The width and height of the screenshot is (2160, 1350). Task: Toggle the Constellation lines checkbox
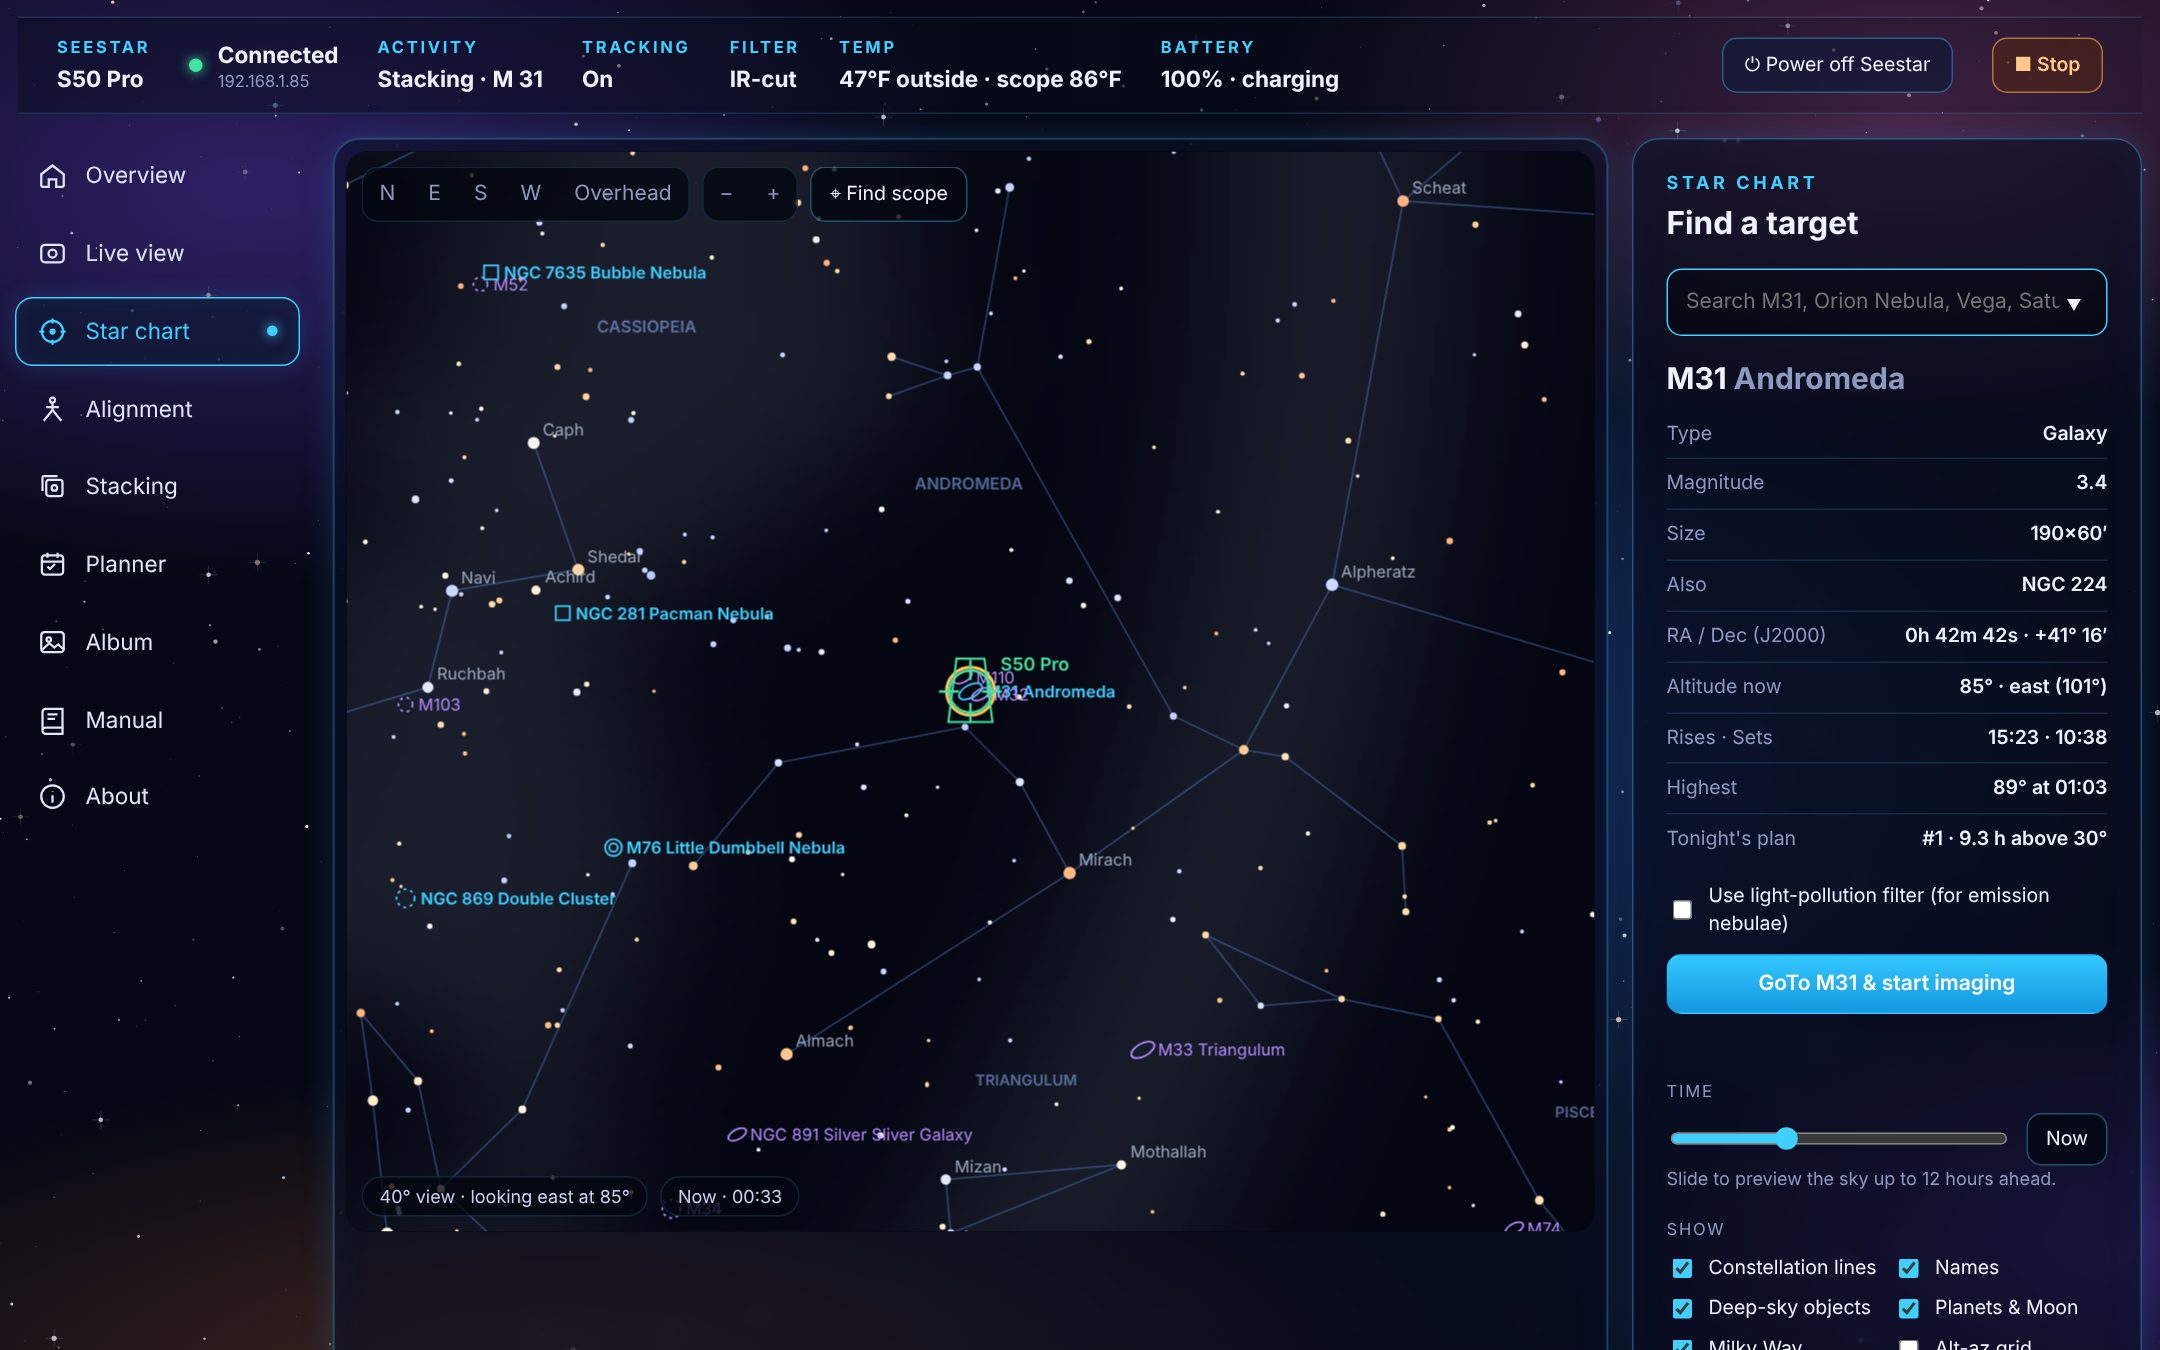[x=1682, y=1268]
